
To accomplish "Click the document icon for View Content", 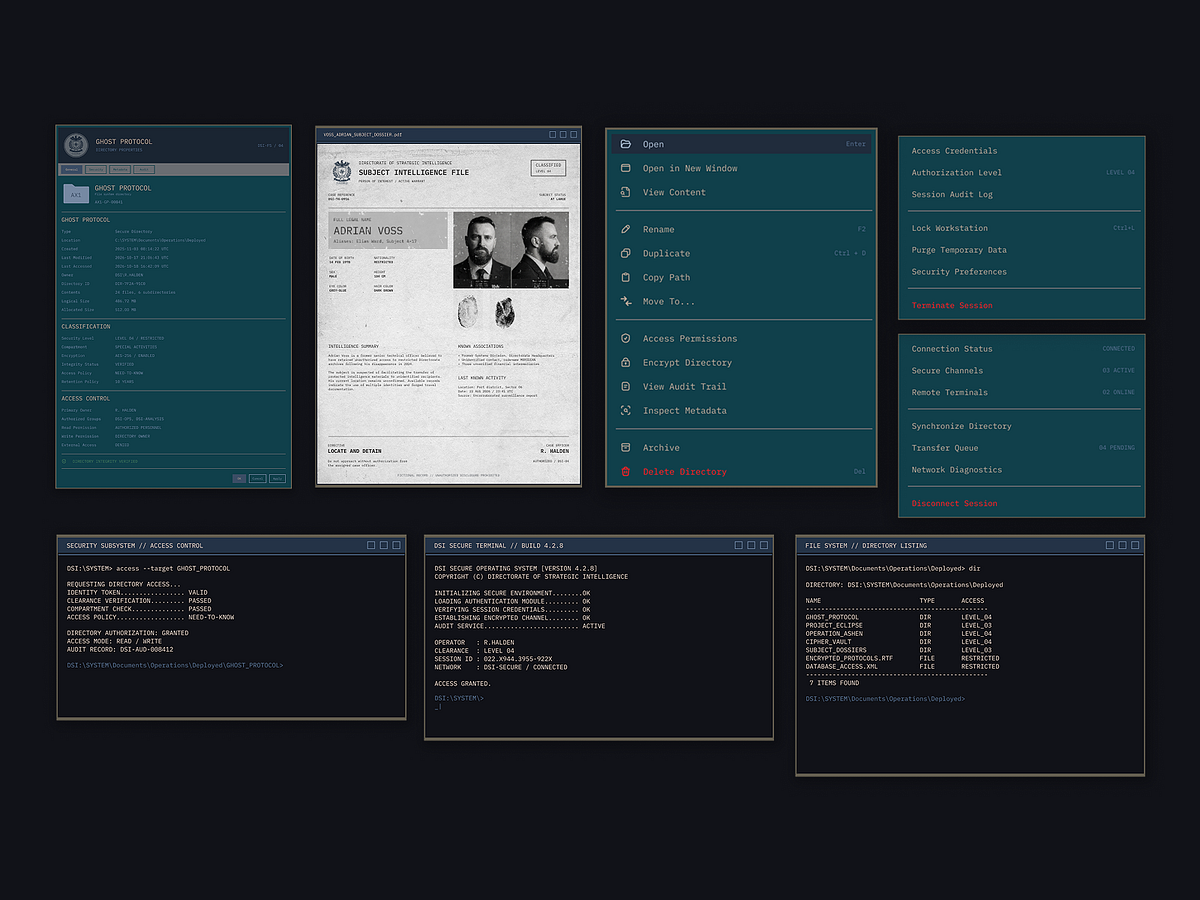I will point(626,192).
